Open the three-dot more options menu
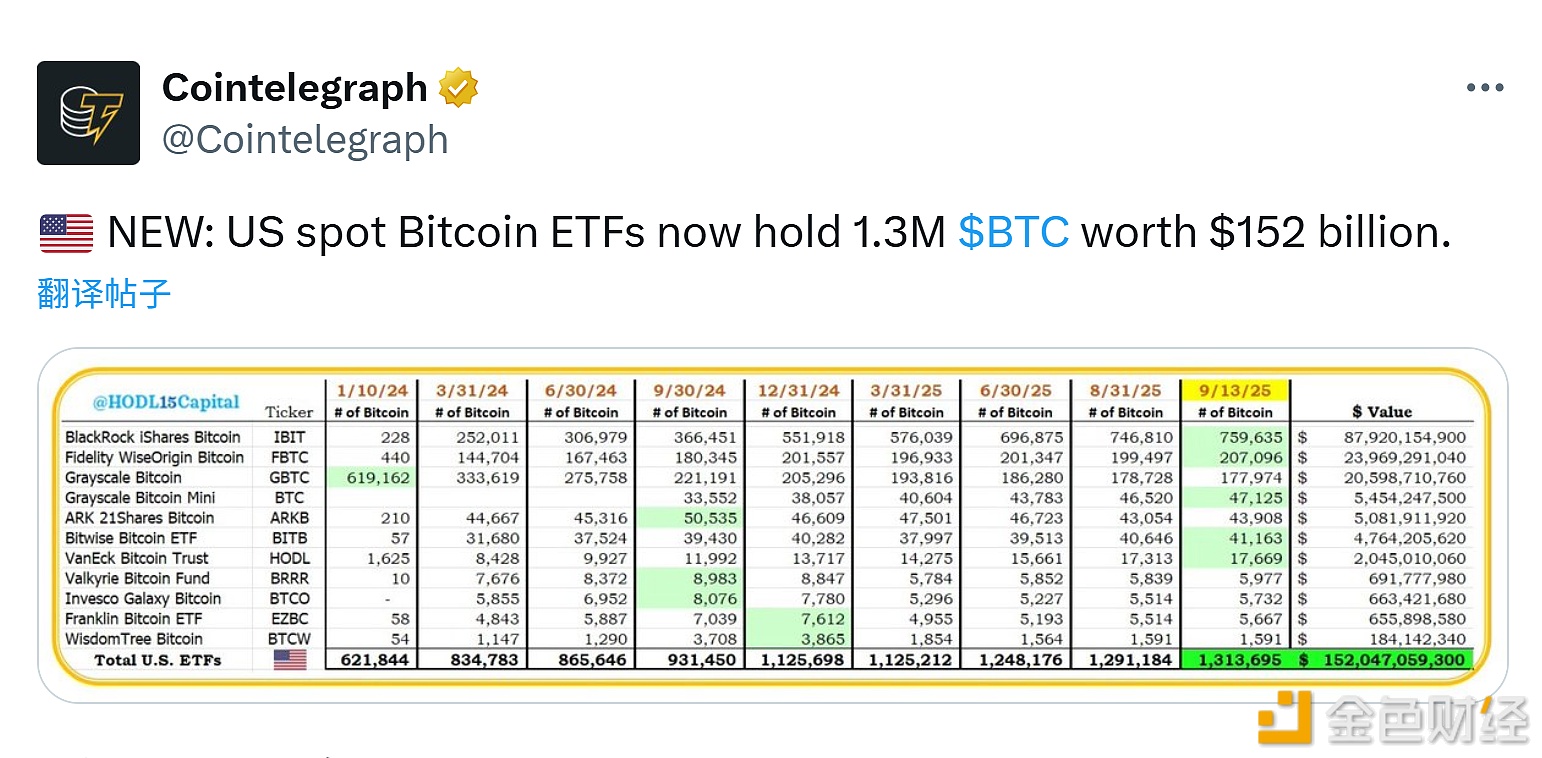Viewport: 1542px width, 758px height. tap(1485, 88)
